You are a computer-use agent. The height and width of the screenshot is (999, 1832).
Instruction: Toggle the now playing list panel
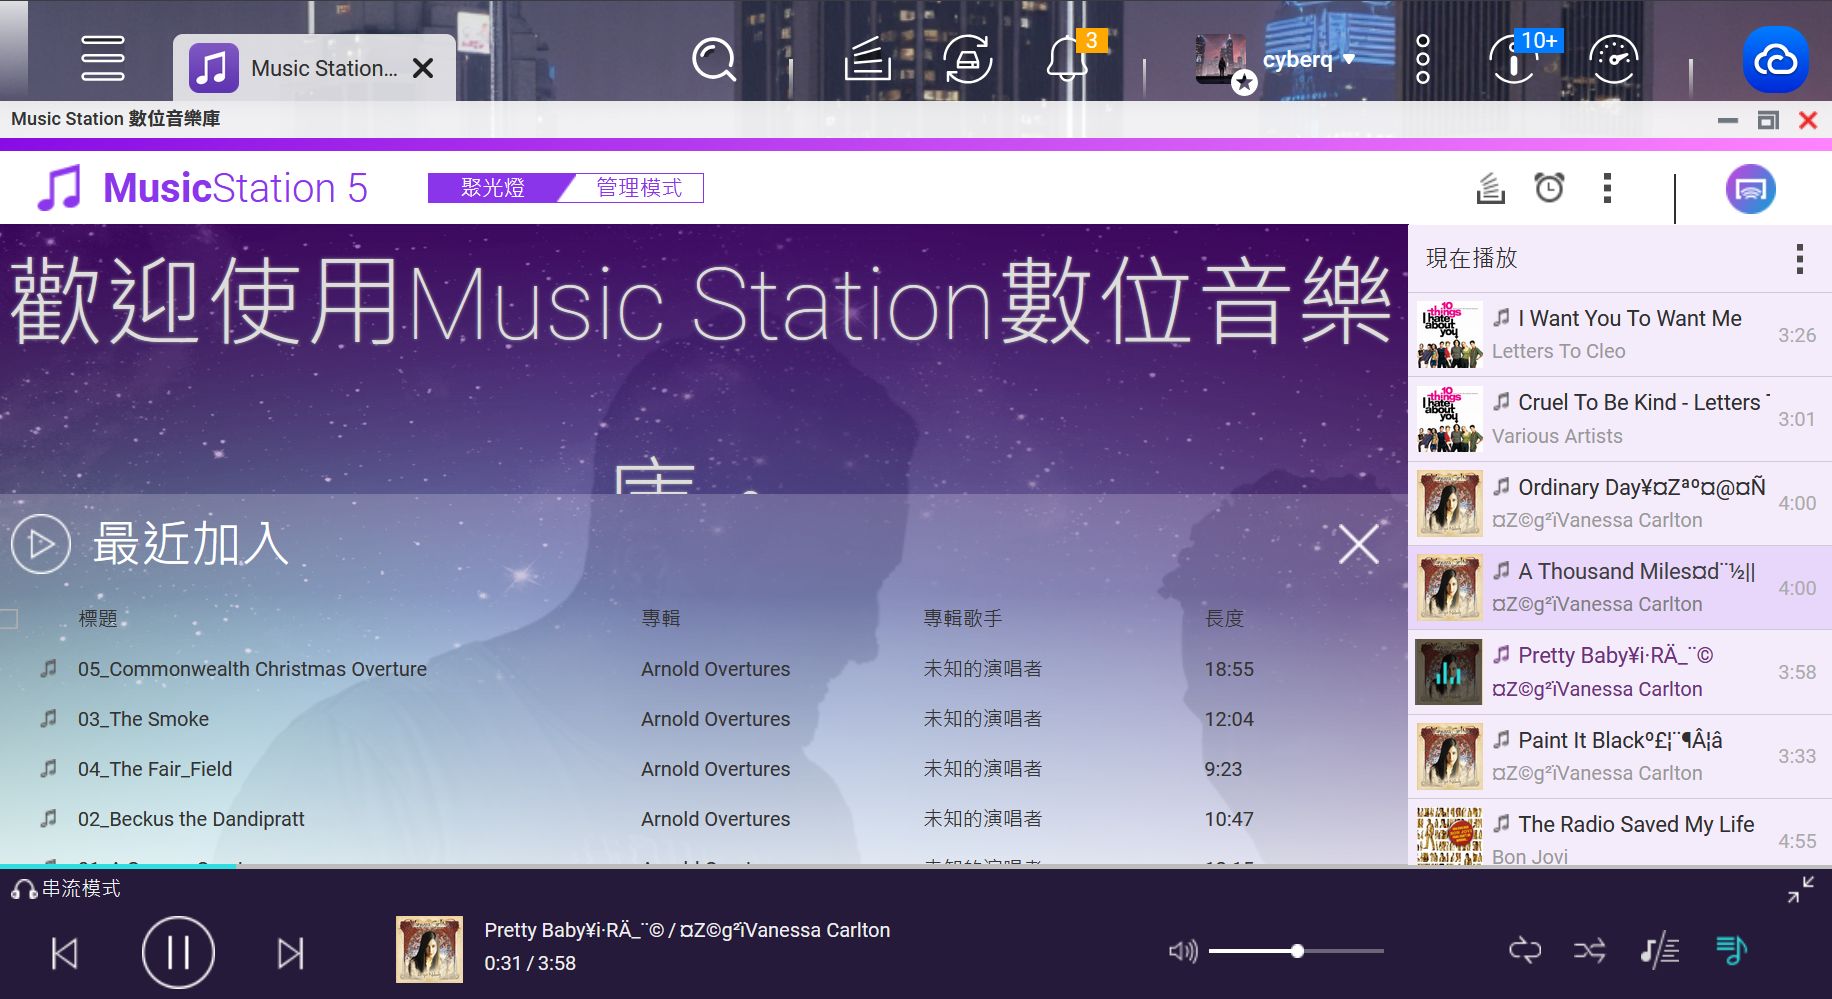coord(1731,950)
